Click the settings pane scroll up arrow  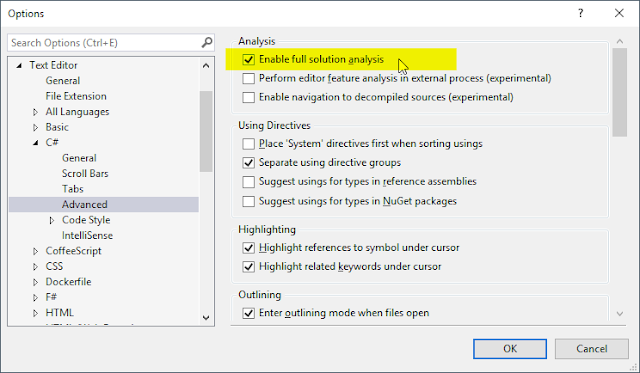[620, 41]
